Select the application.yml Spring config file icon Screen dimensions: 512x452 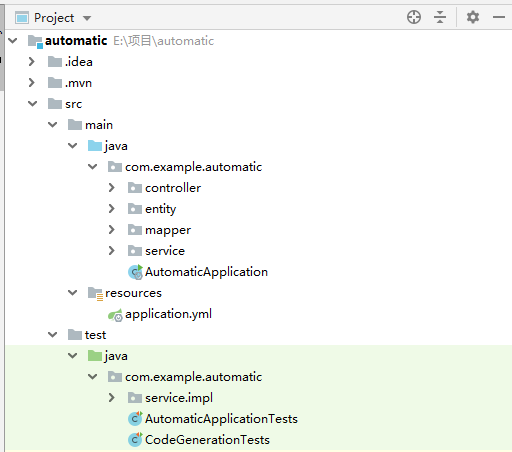(x=115, y=314)
